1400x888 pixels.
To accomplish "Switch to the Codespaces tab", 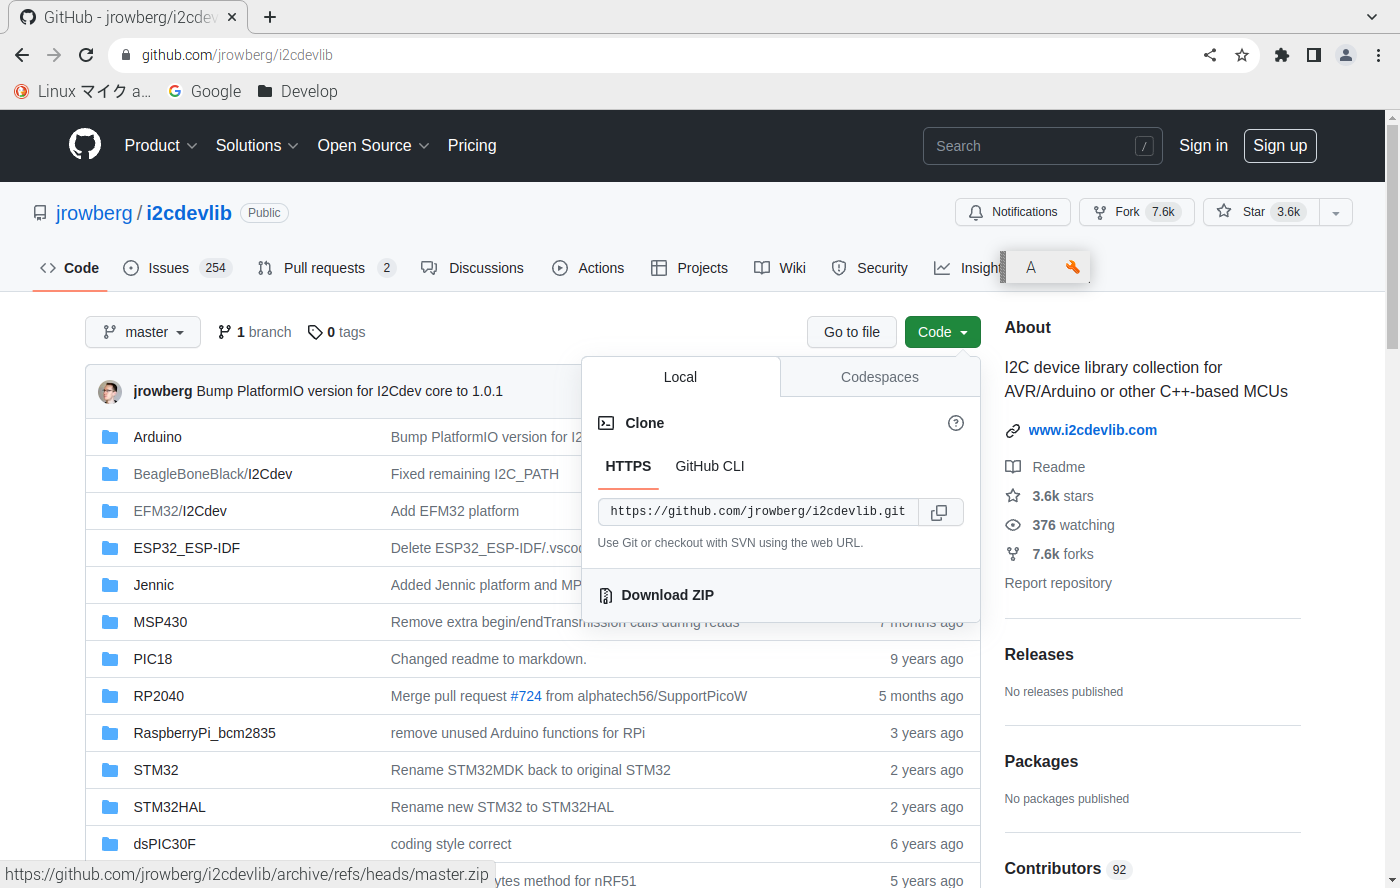I will coord(879,377).
